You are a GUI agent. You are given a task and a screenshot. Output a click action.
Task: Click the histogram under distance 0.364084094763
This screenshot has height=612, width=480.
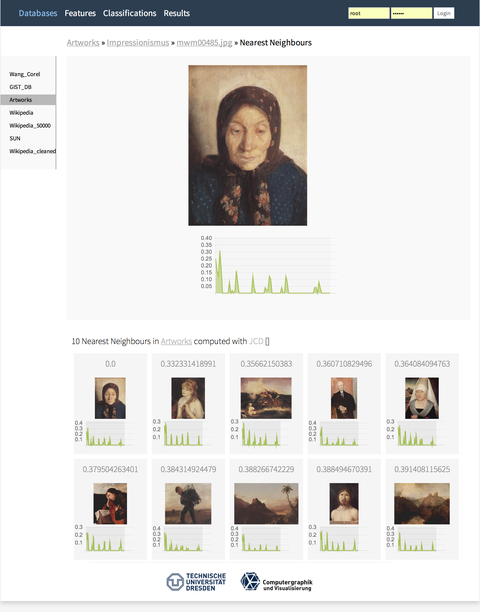(416, 434)
